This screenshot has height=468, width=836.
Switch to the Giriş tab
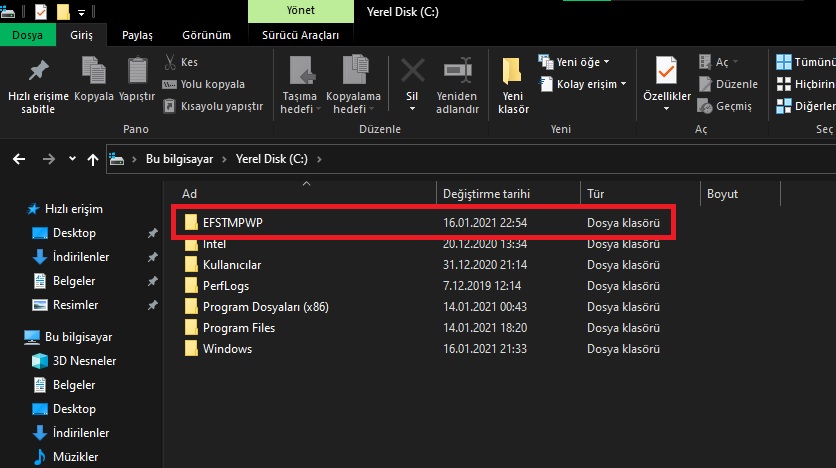coord(81,35)
